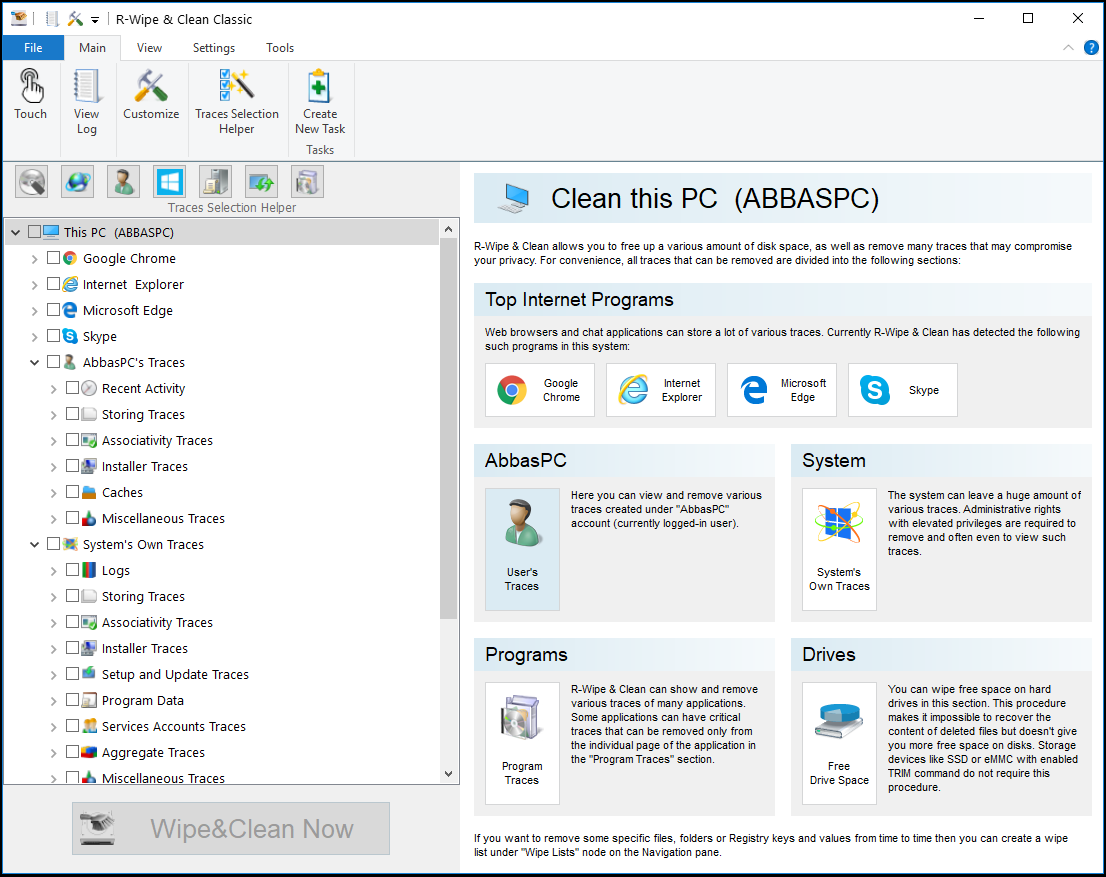
Task: Click the tree scrollbar up arrow
Action: 449,229
